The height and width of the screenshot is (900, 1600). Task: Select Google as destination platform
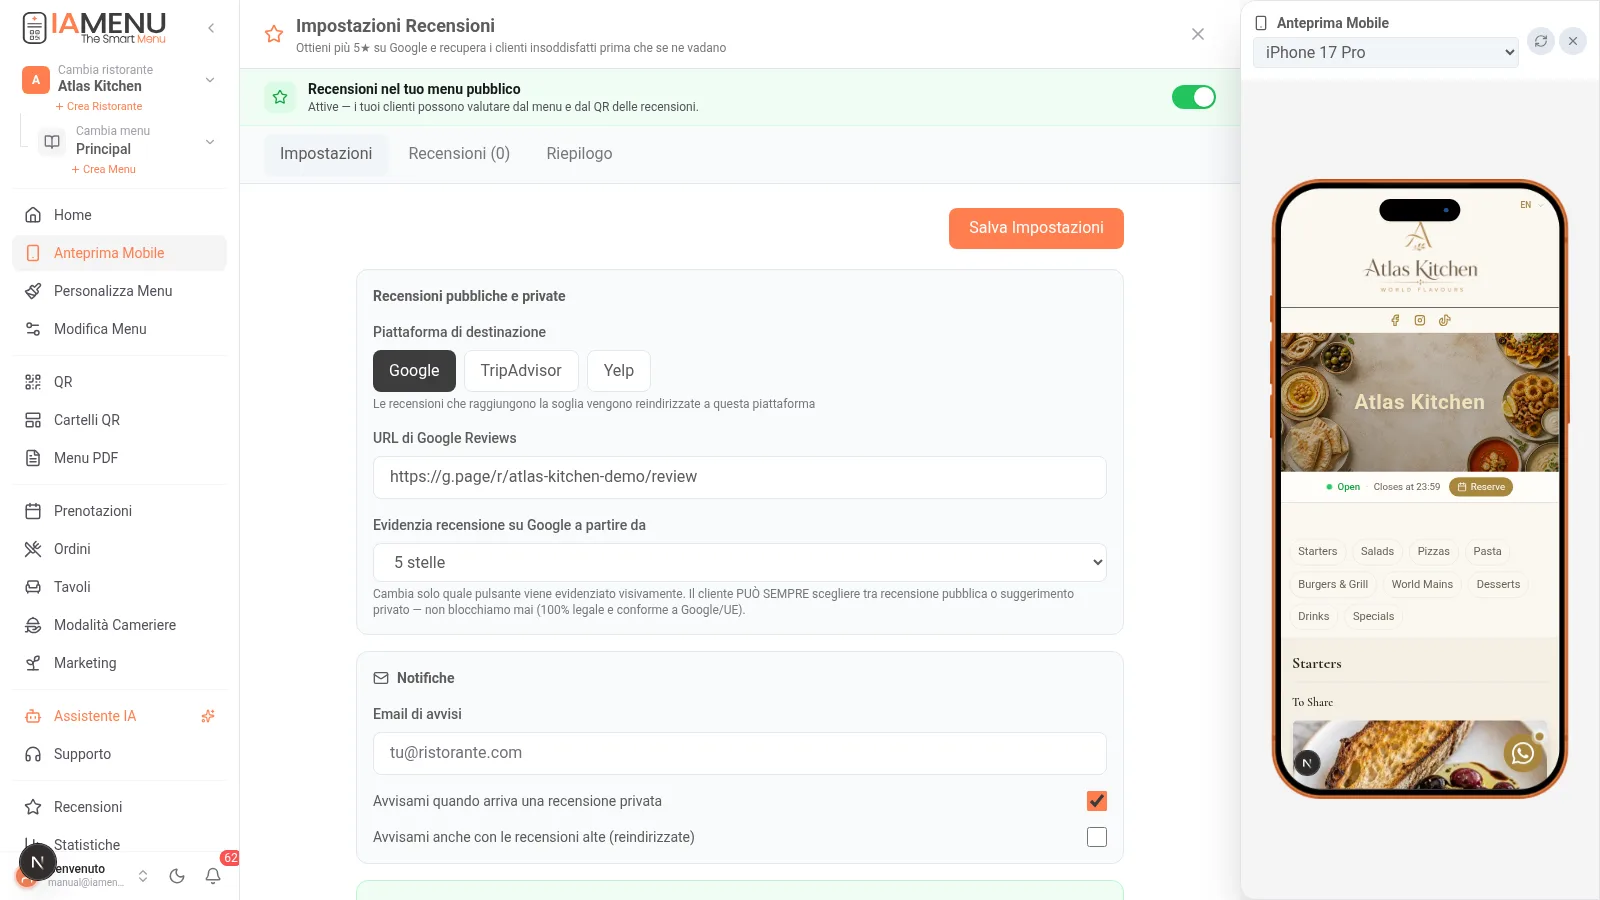[414, 371]
